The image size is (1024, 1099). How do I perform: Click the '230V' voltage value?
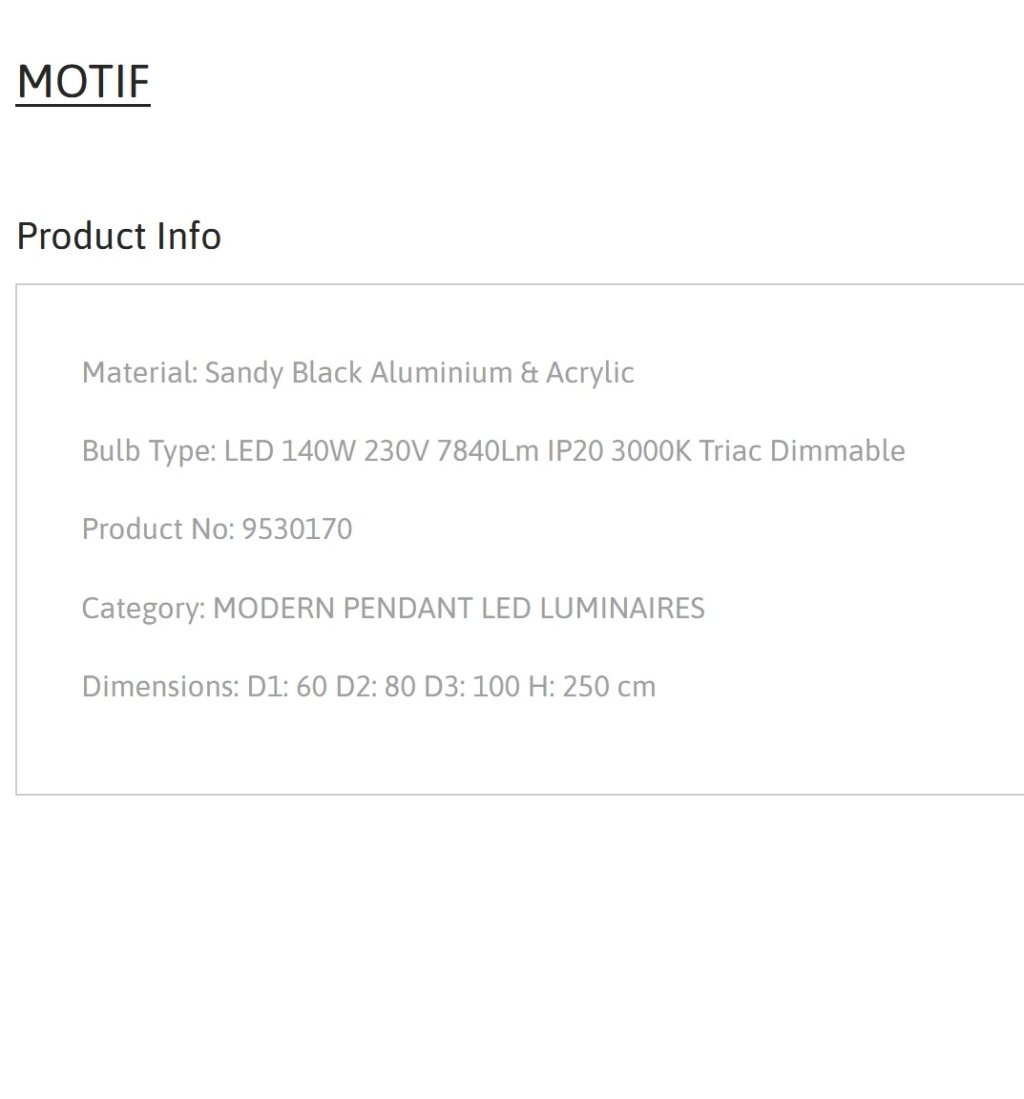[396, 451]
